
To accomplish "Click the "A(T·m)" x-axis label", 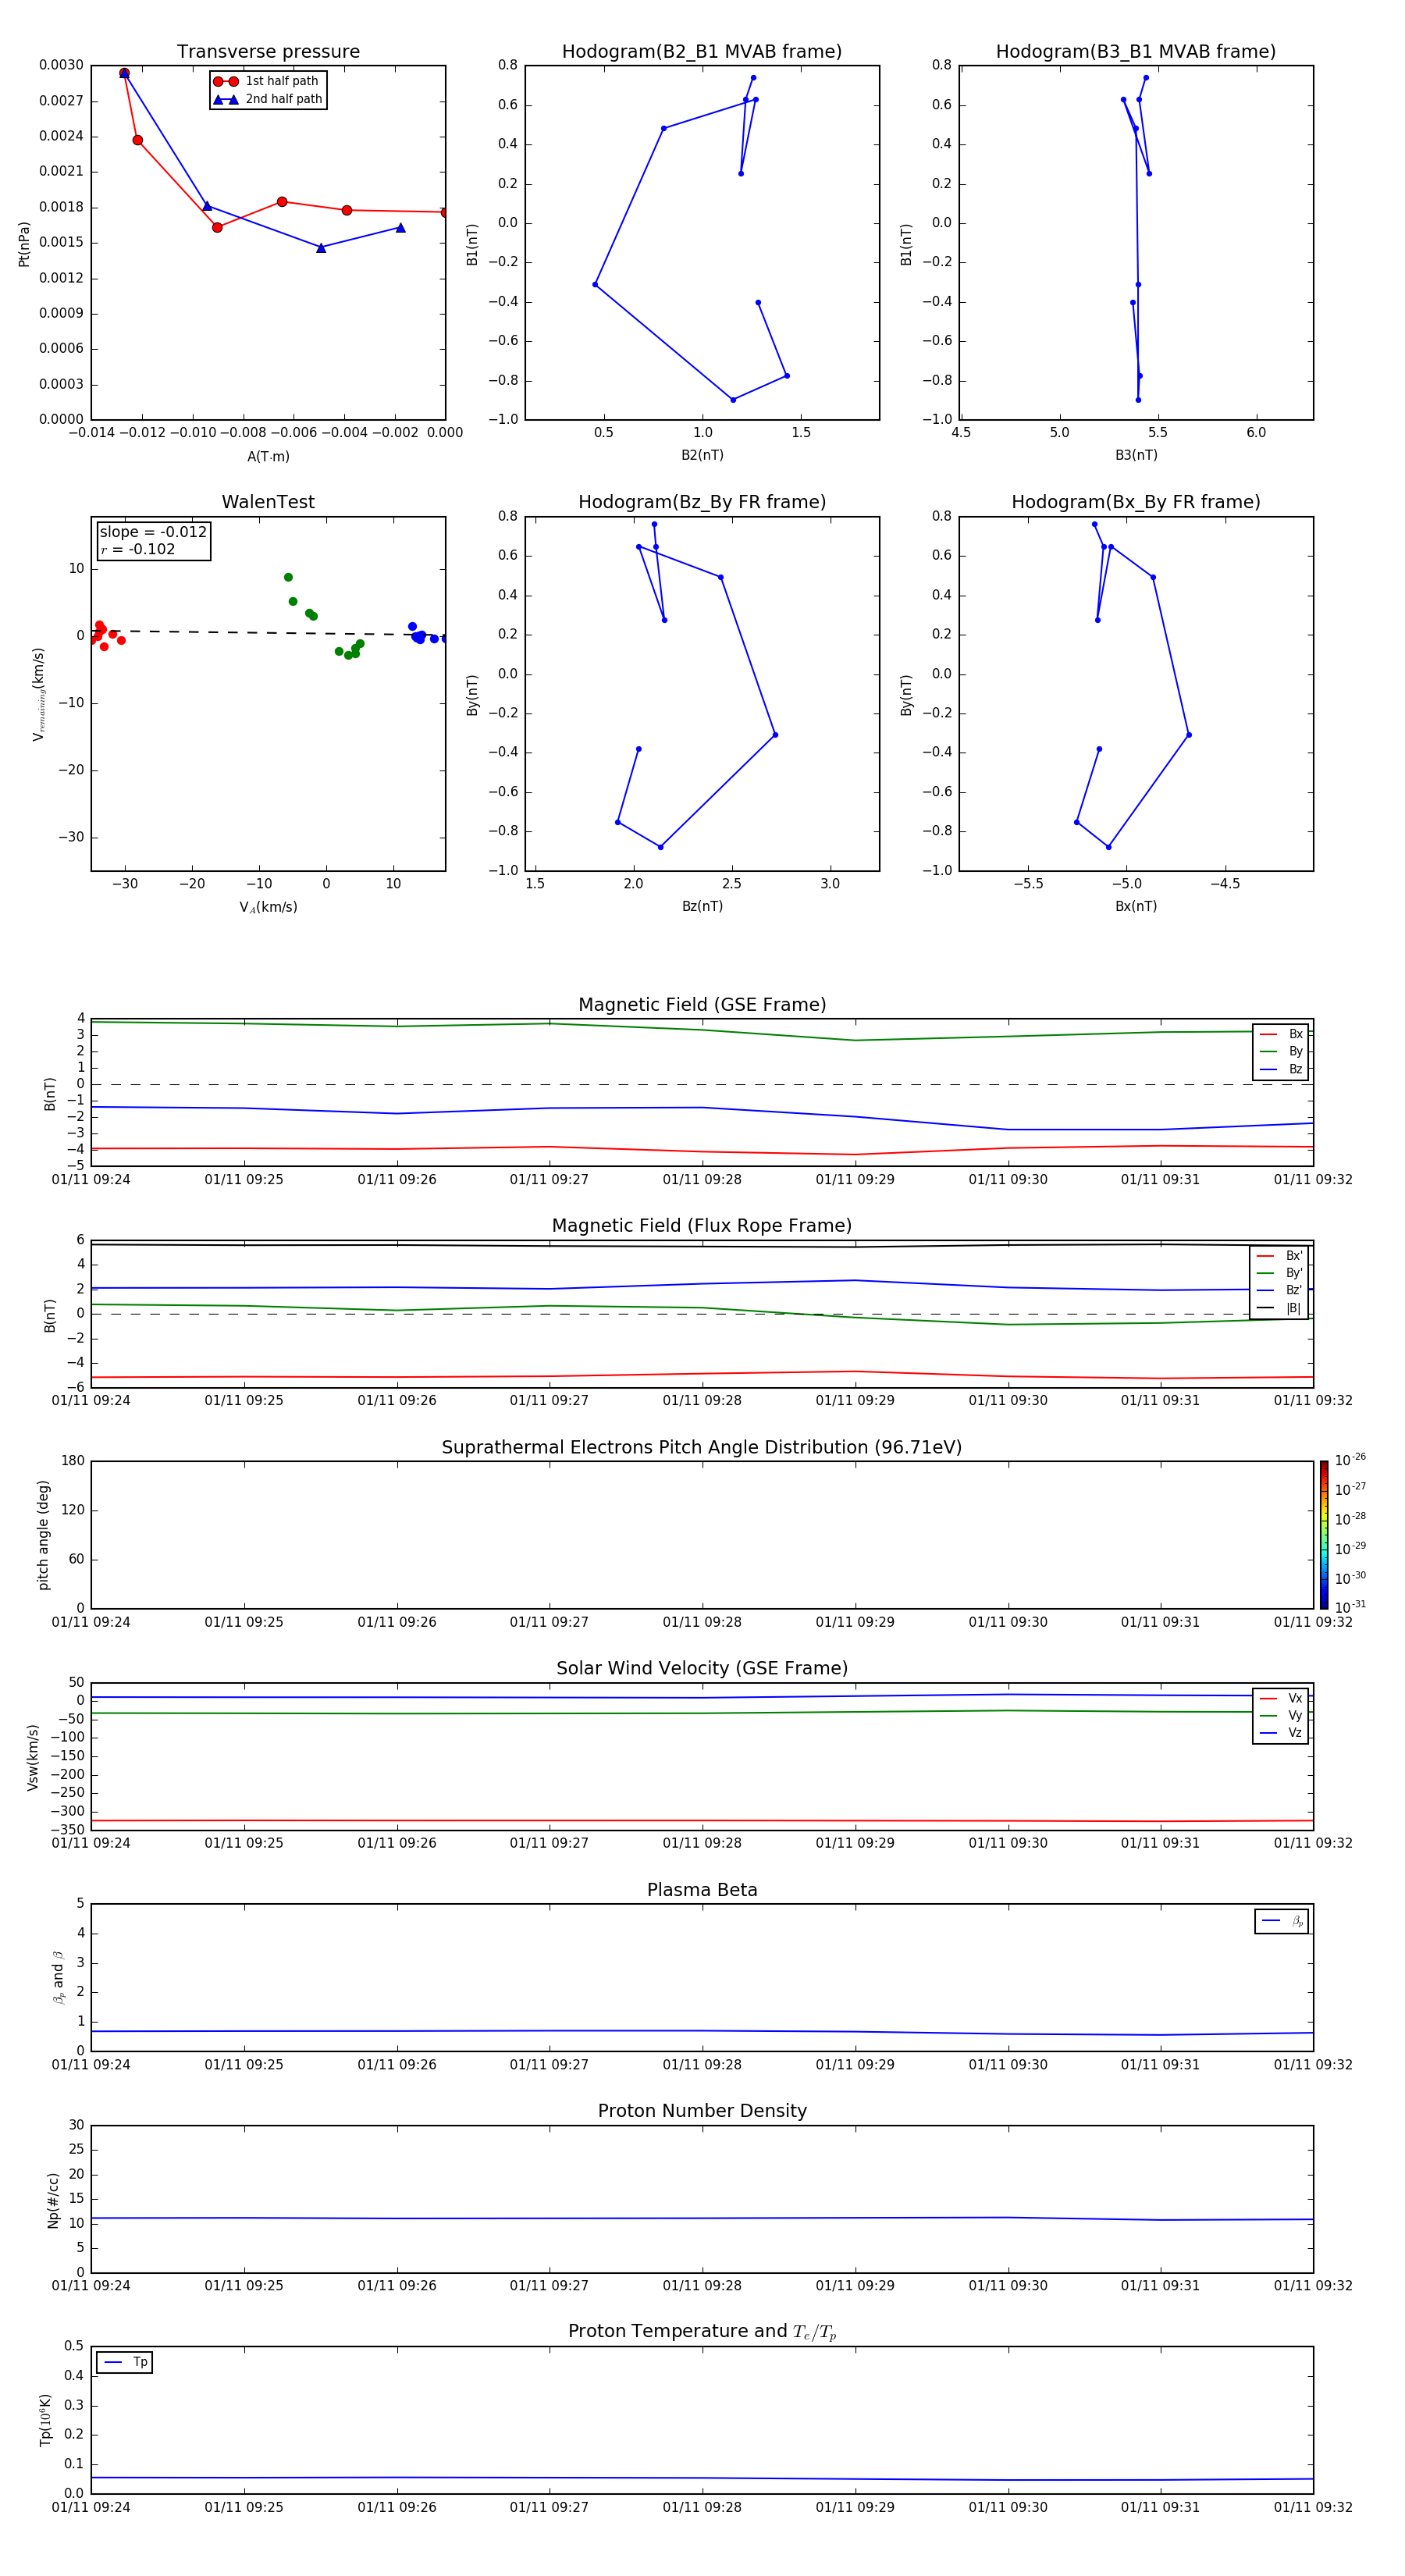I will (268, 456).
